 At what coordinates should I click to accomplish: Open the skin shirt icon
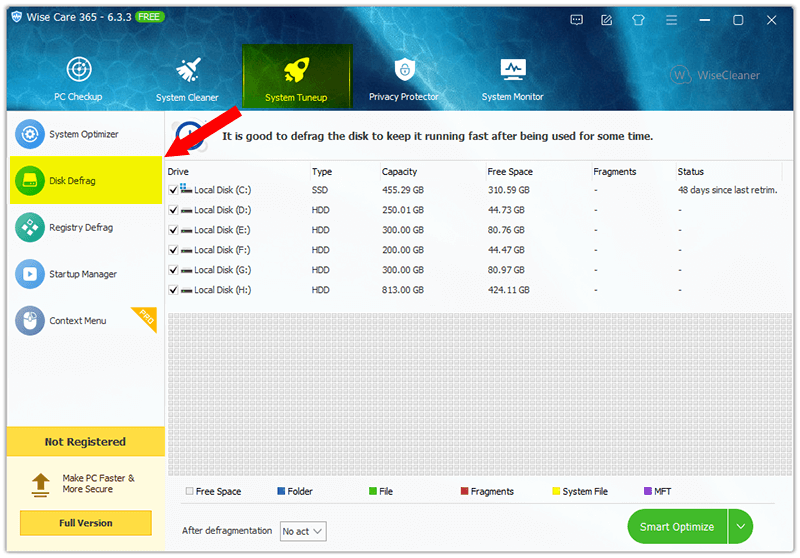click(638, 20)
